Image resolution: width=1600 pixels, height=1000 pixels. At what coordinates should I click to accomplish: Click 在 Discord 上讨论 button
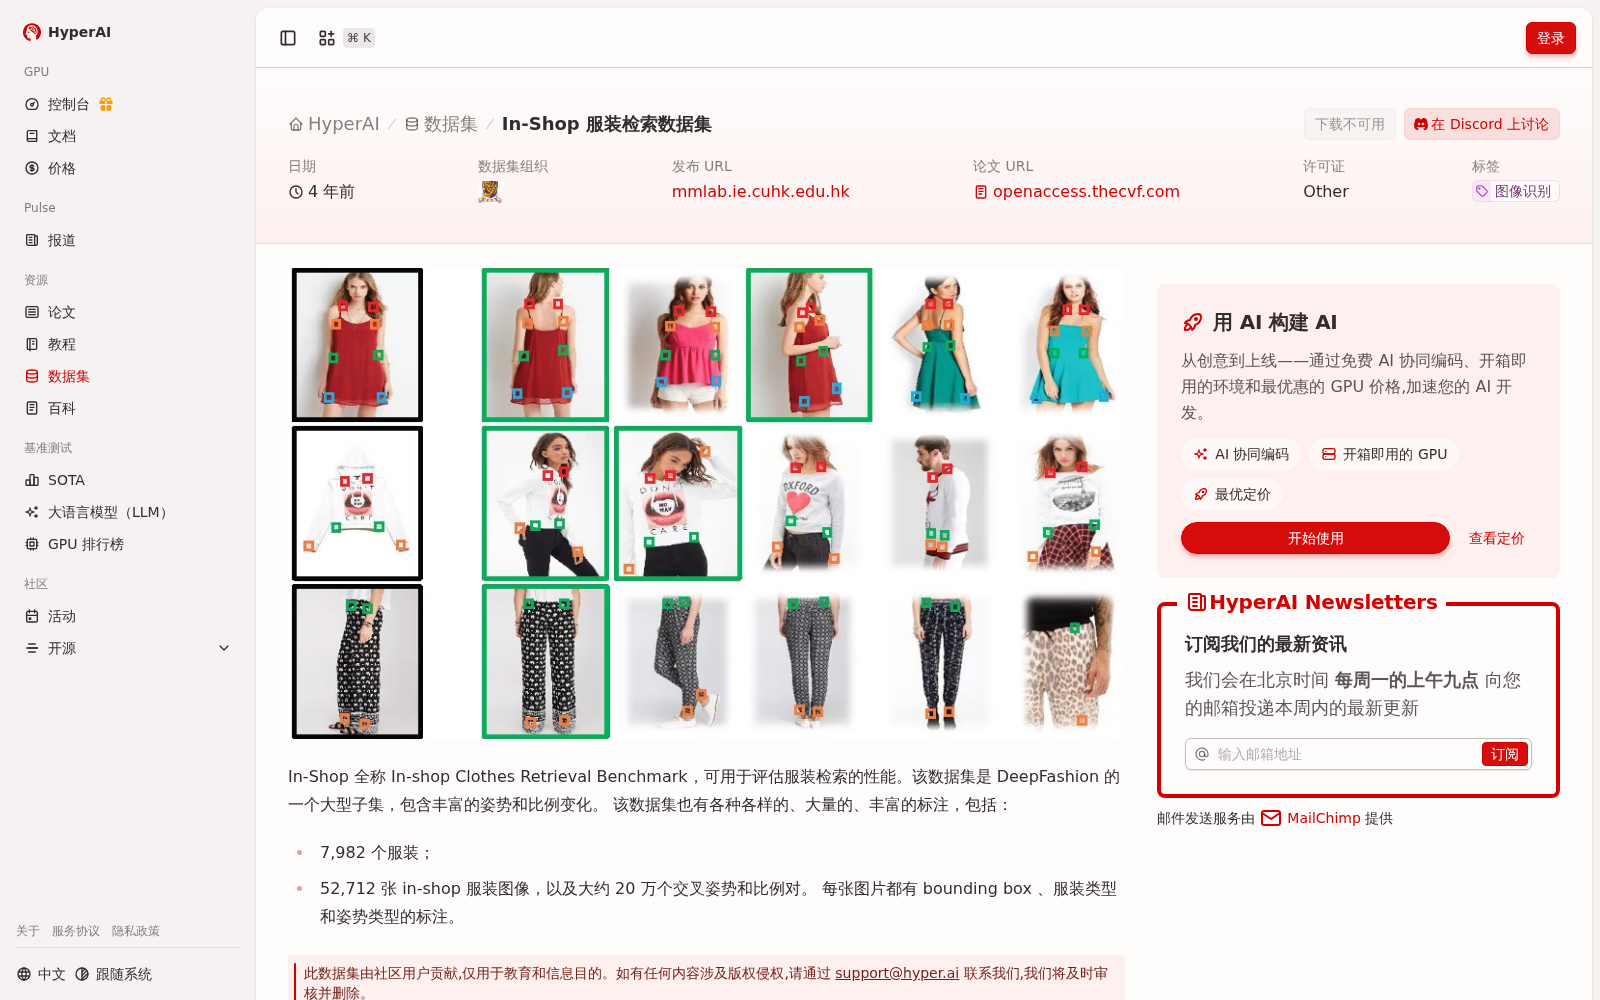[1481, 124]
